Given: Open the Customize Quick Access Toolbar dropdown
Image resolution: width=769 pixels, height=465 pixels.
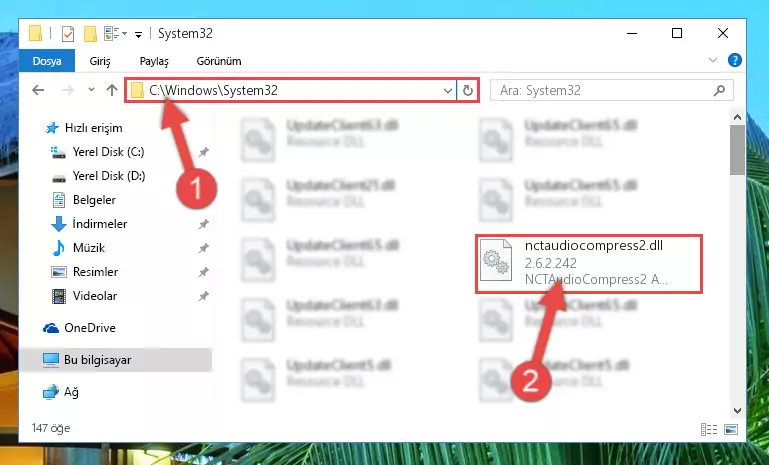Looking at the screenshot, I should [139, 34].
